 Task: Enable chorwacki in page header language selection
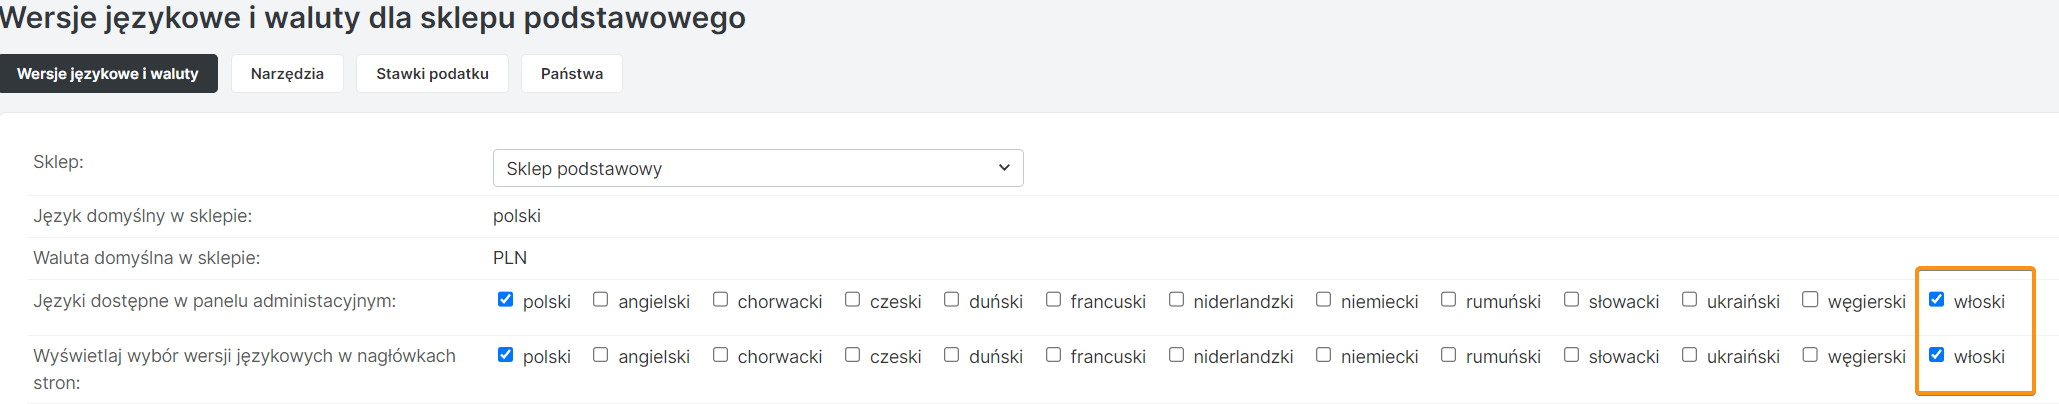(720, 355)
